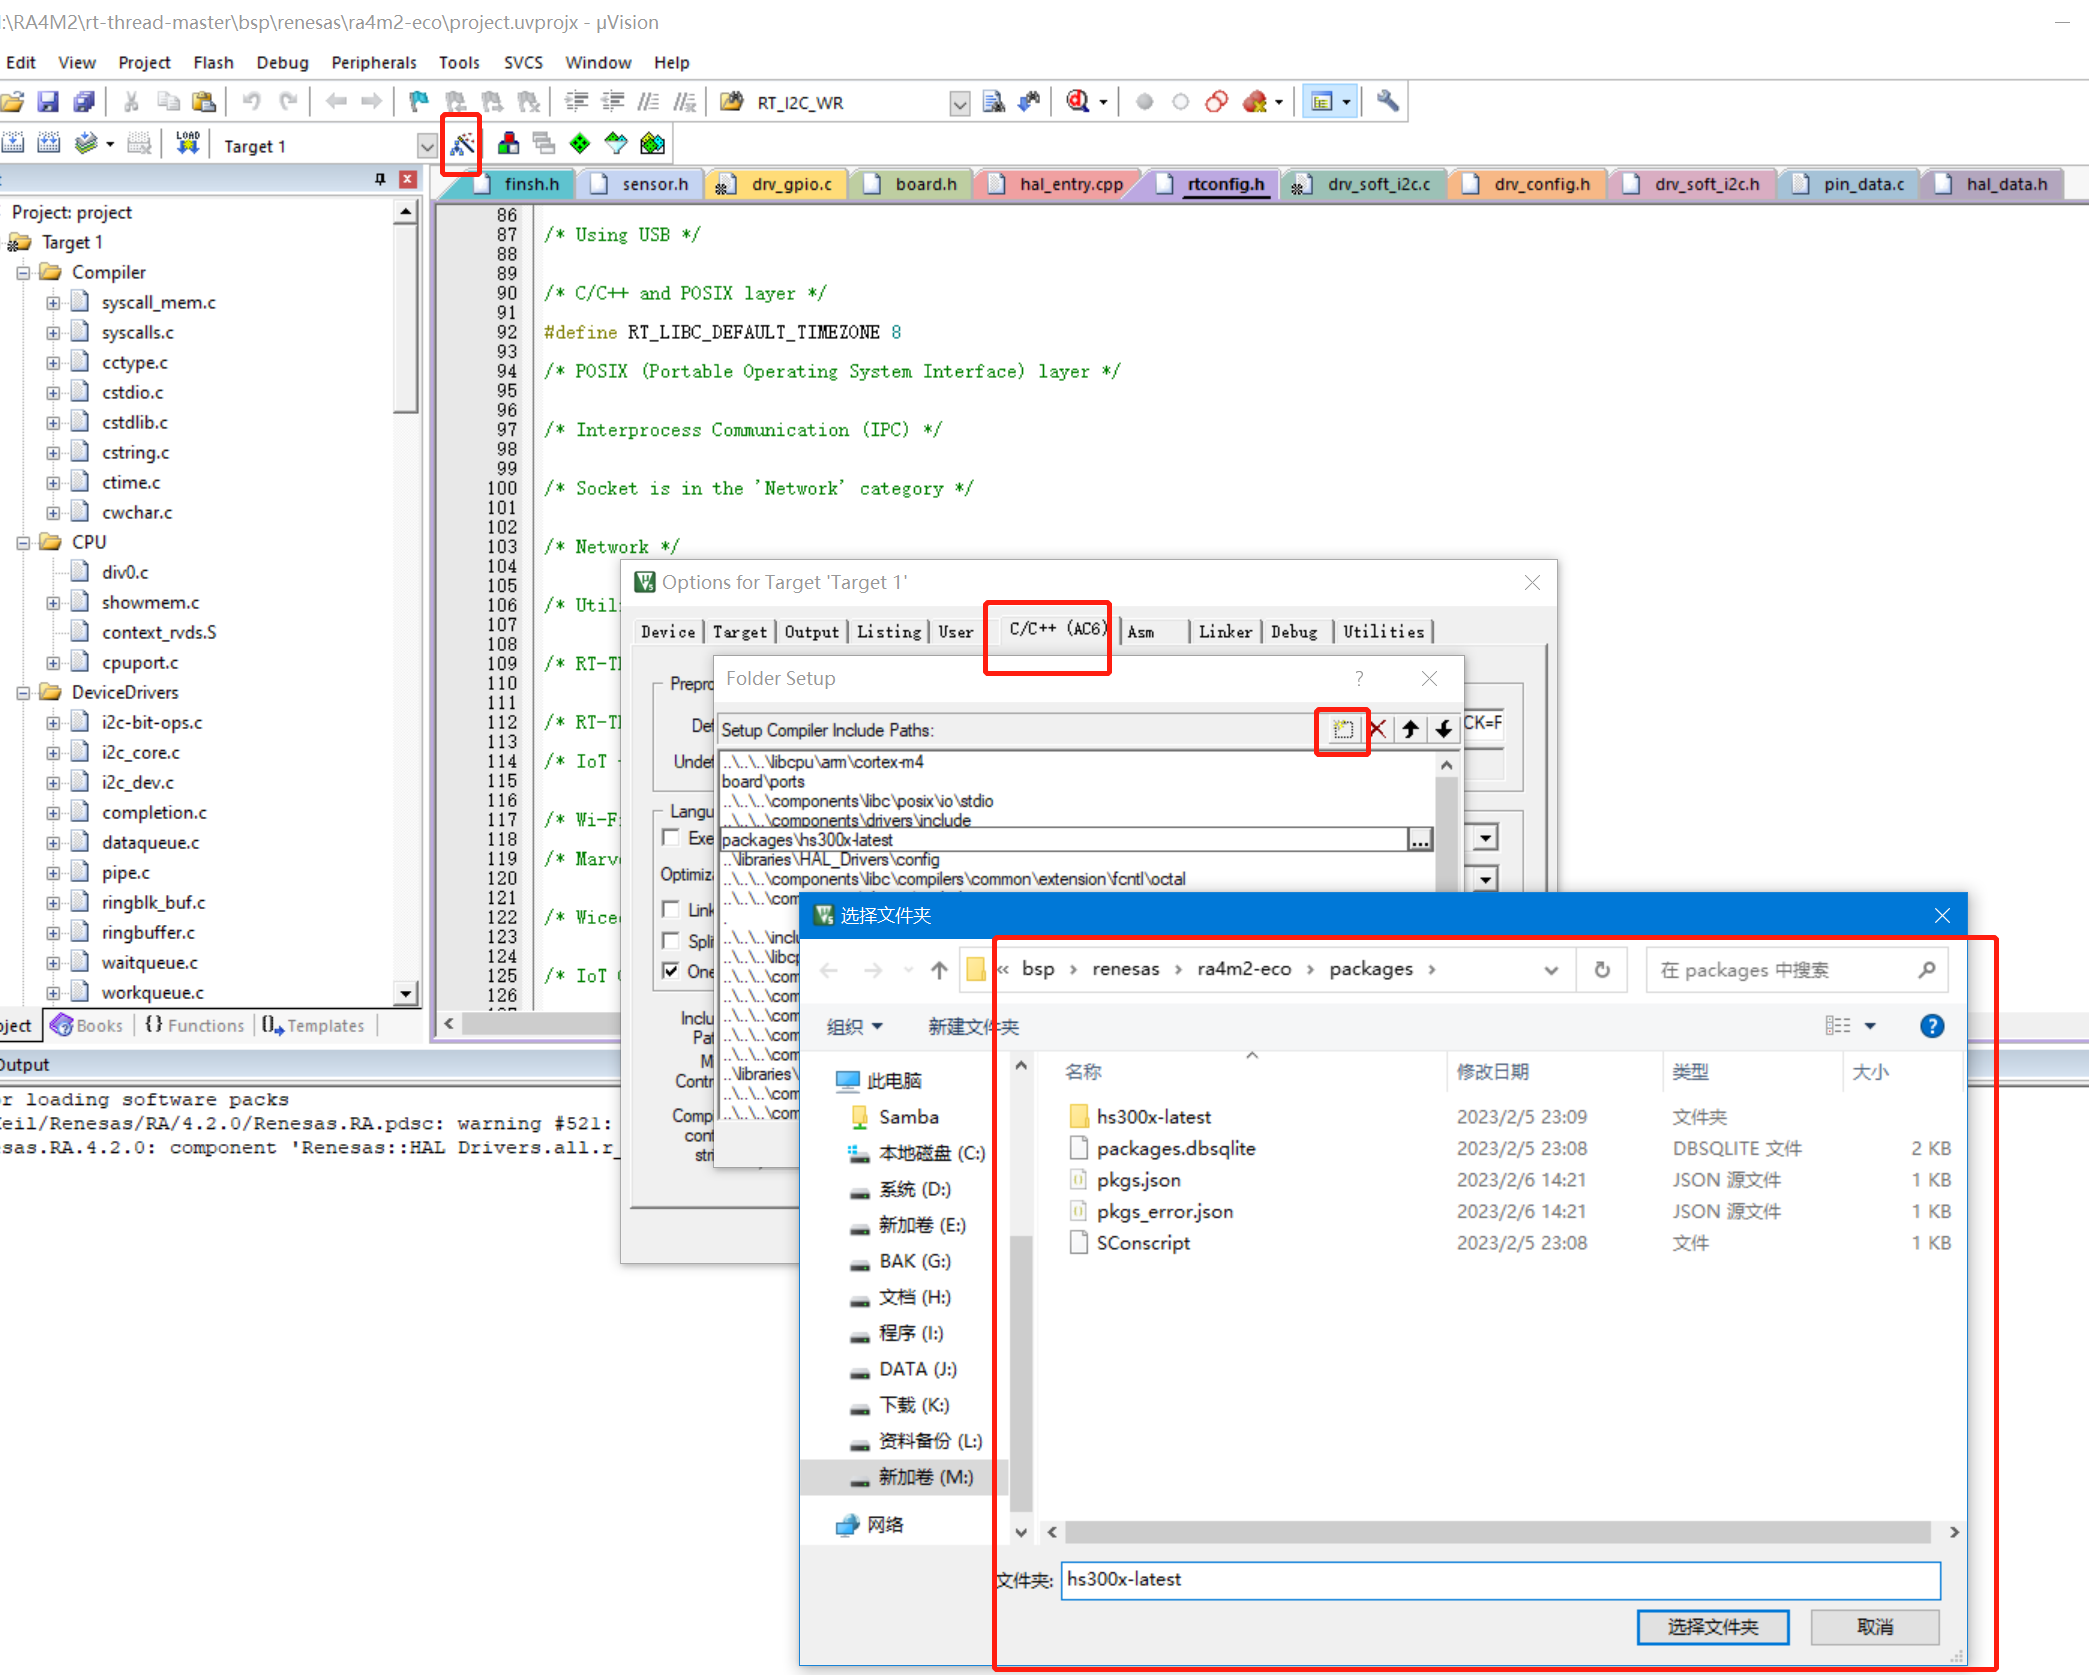Open the Pack Installer icon
The width and height of the screenshot is (2089, 1675).
point(652,144)
